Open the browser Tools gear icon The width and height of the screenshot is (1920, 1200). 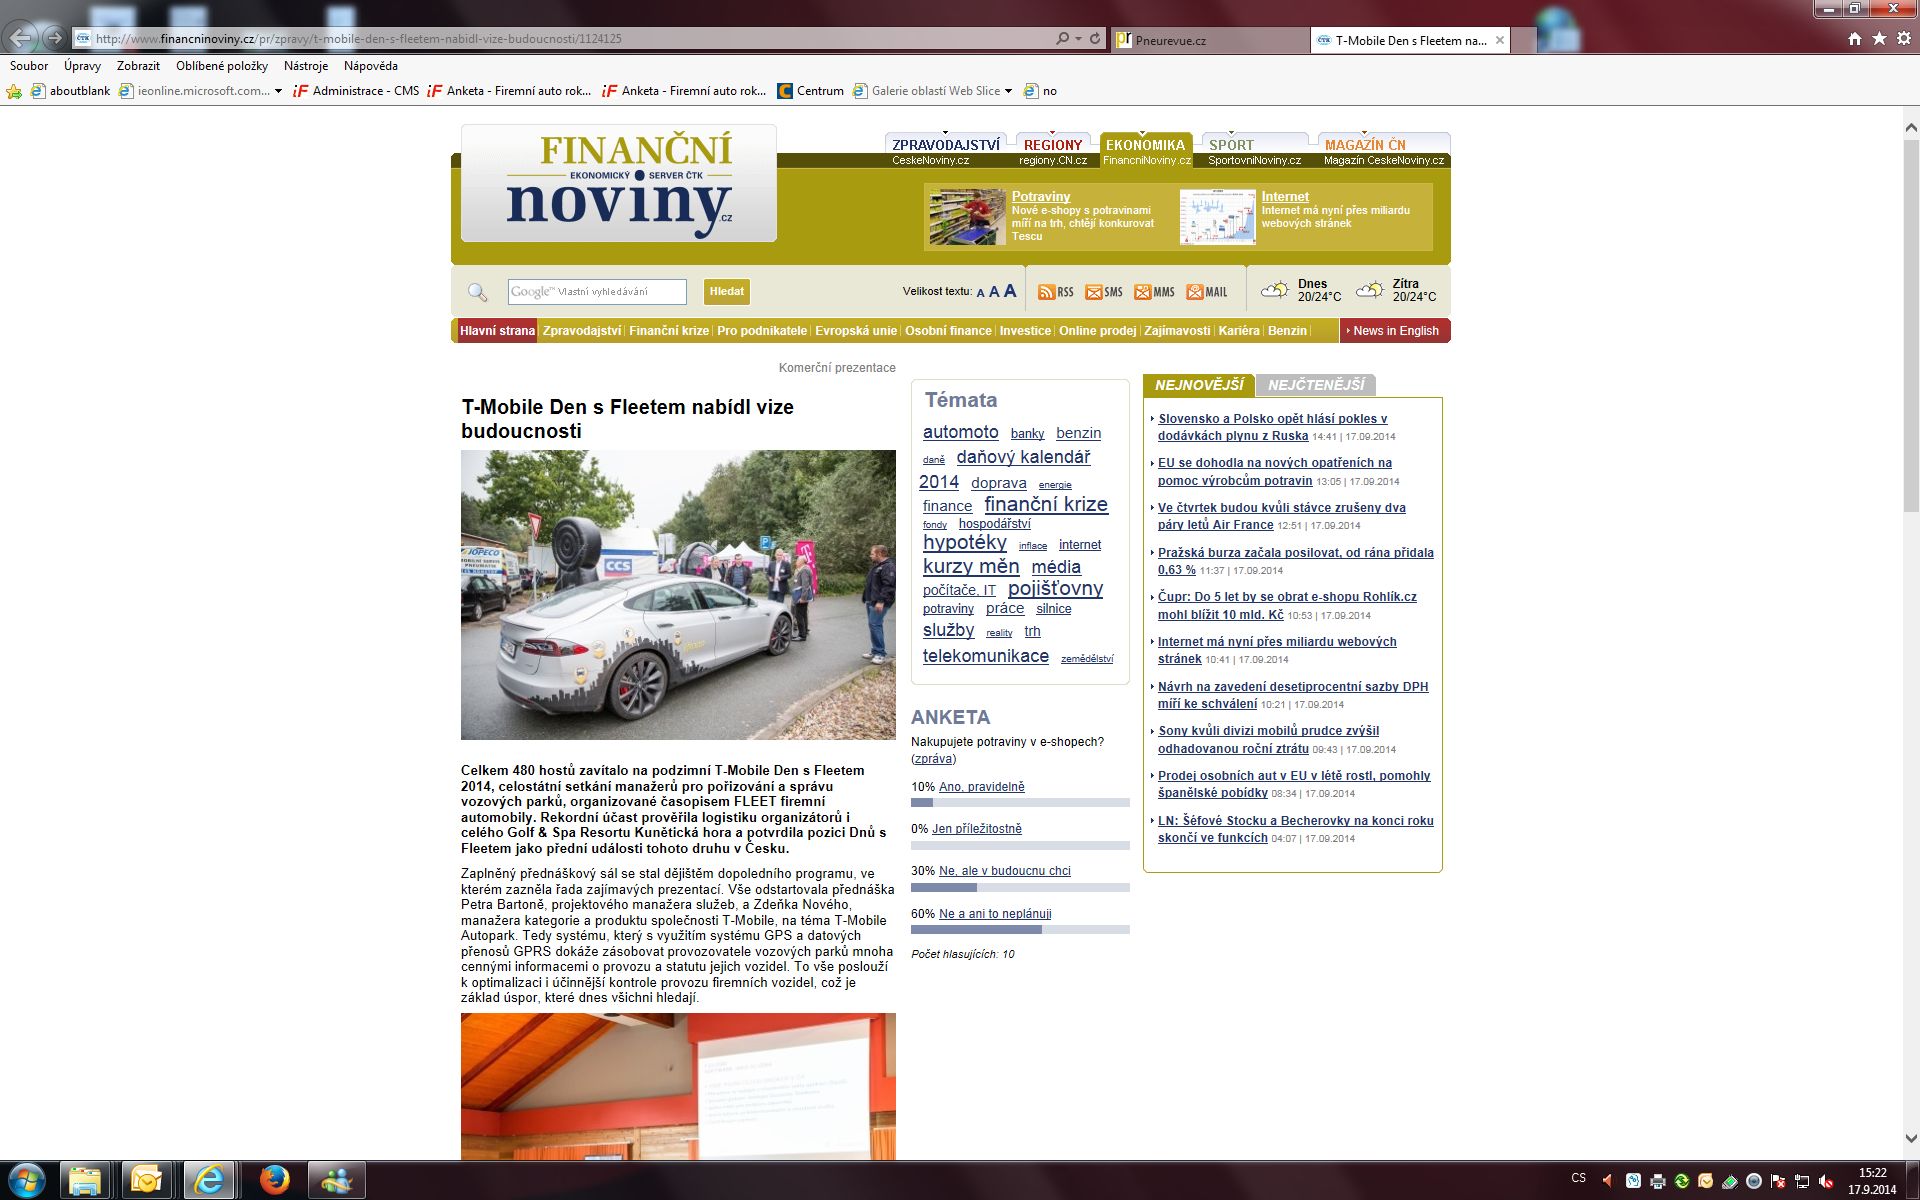click(1903, 39)
